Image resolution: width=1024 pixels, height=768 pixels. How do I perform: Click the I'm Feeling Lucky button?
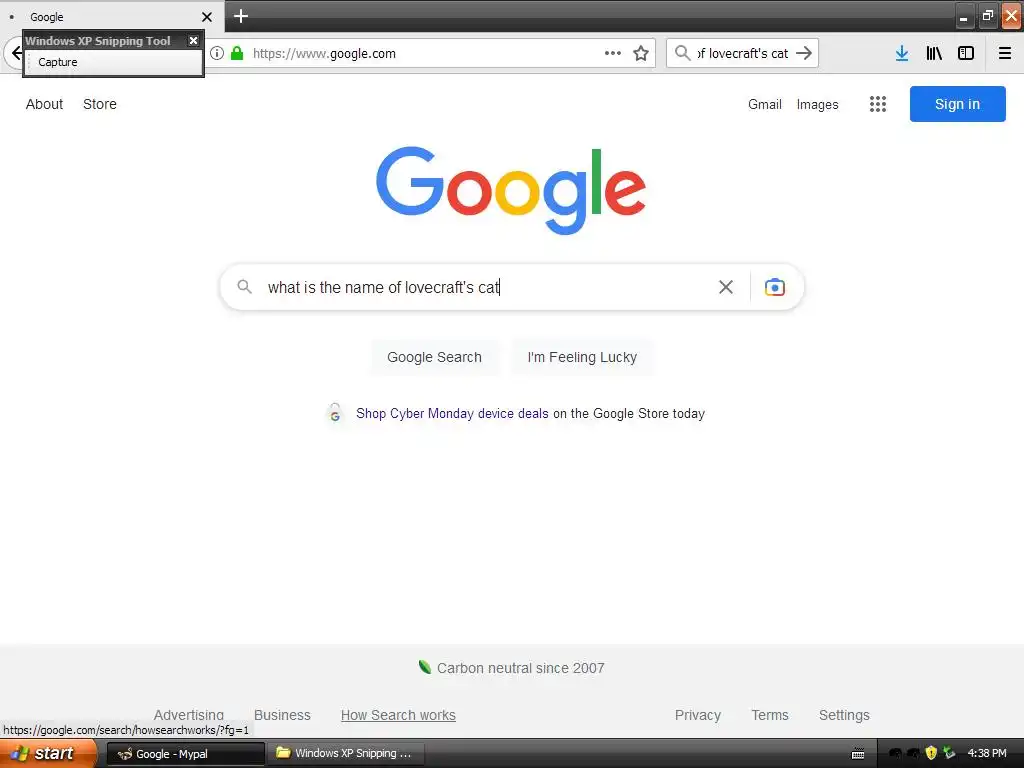[582, 357]
